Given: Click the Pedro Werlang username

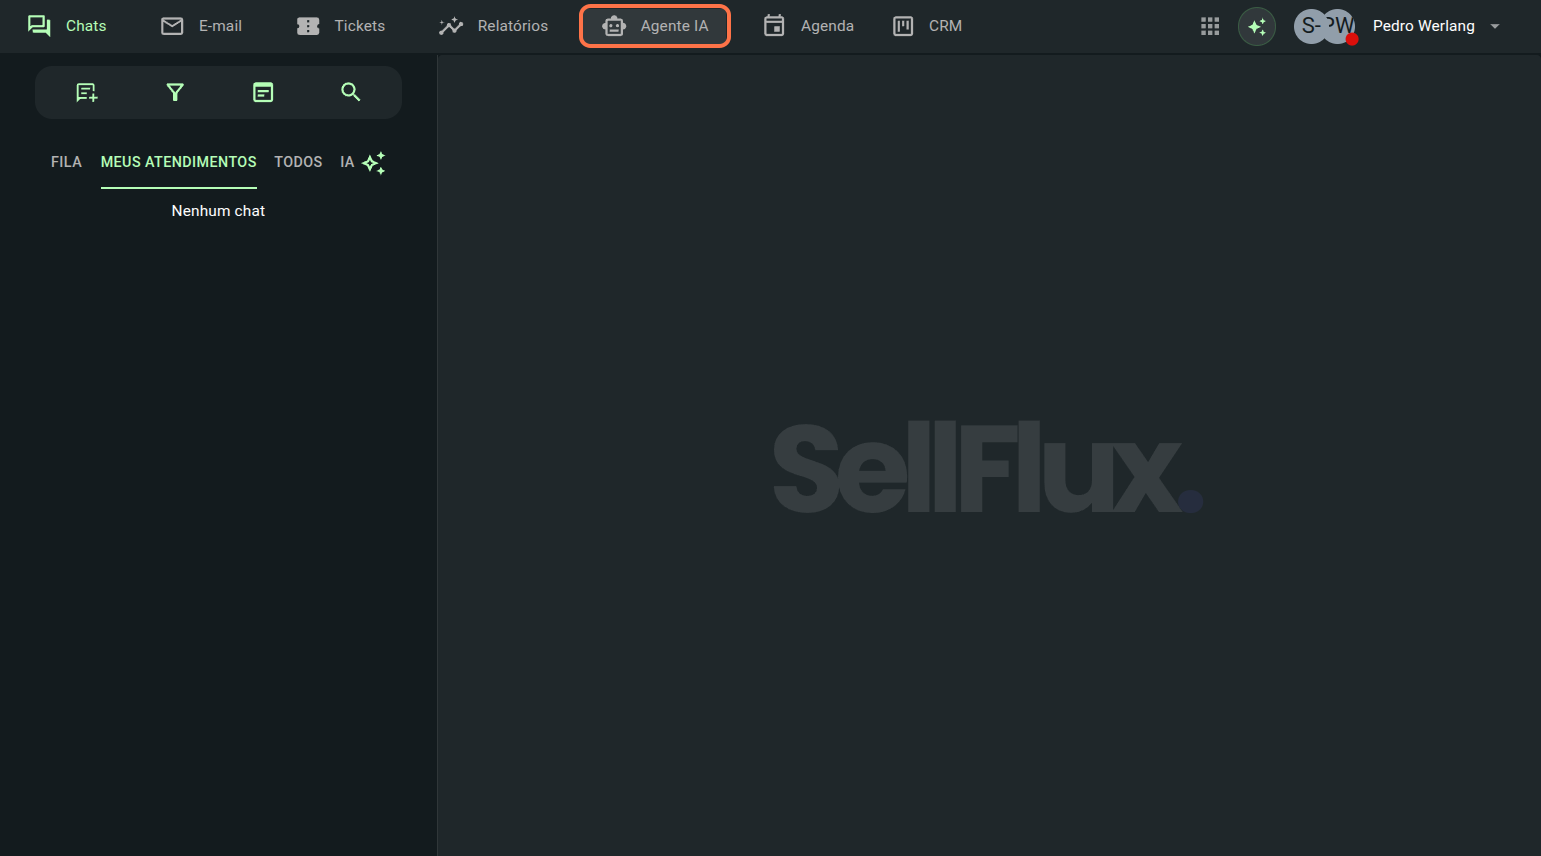Looking at the screenshot, I should (x=1423, y=26).
